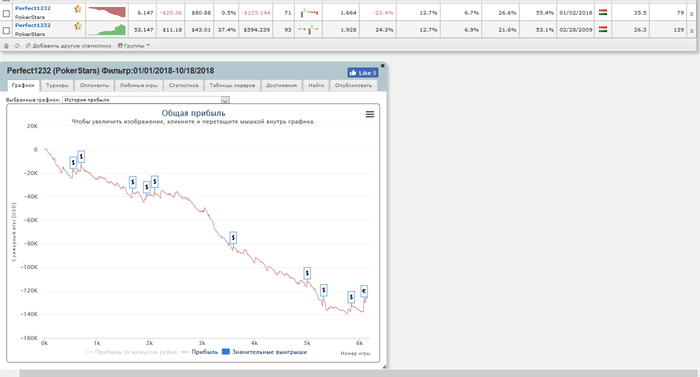Screen dimensions: 700x377
Task: Click the euro win marker on the chart
Action: 364,291
